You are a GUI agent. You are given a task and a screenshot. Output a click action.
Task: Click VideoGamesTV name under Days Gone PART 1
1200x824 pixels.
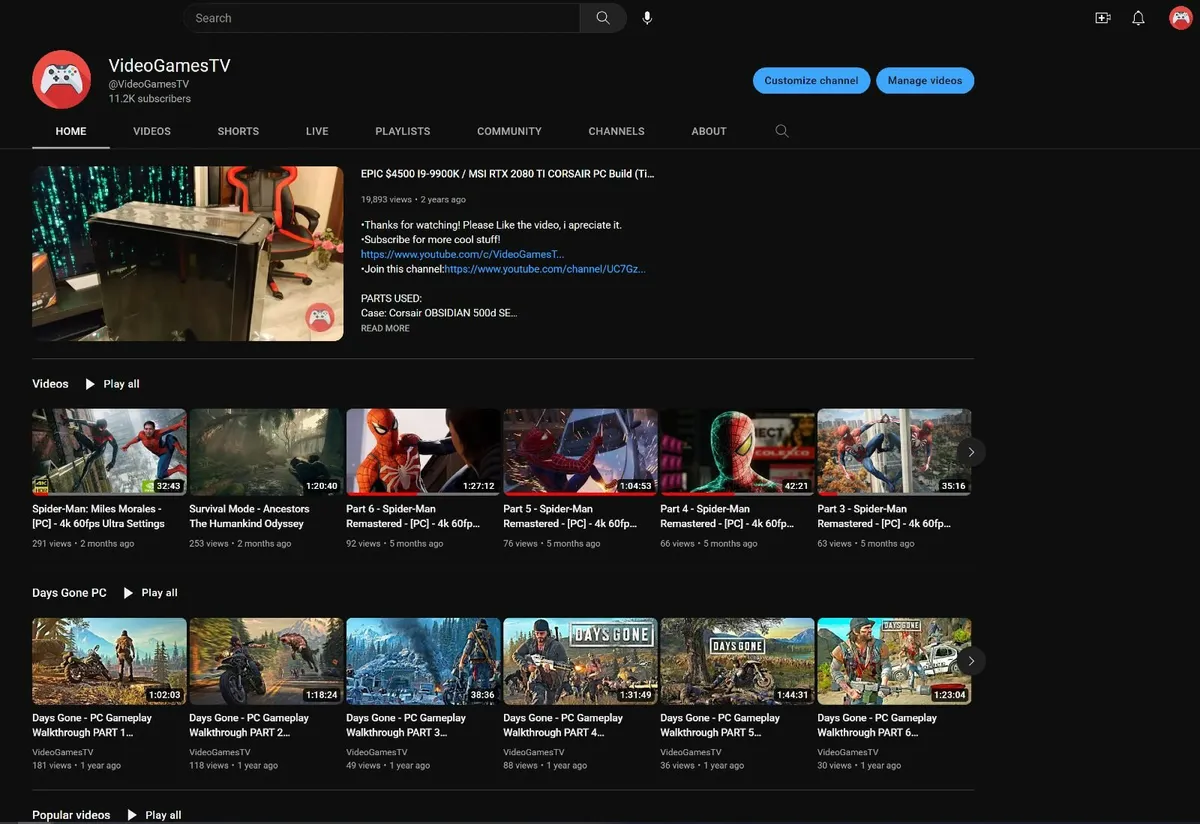[62, 752]
